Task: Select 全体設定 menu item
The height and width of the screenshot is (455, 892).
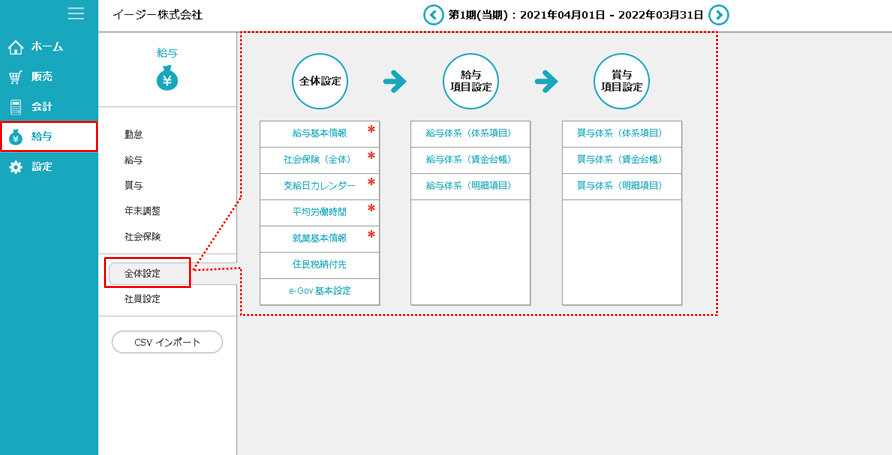Action: pos(148,273)
